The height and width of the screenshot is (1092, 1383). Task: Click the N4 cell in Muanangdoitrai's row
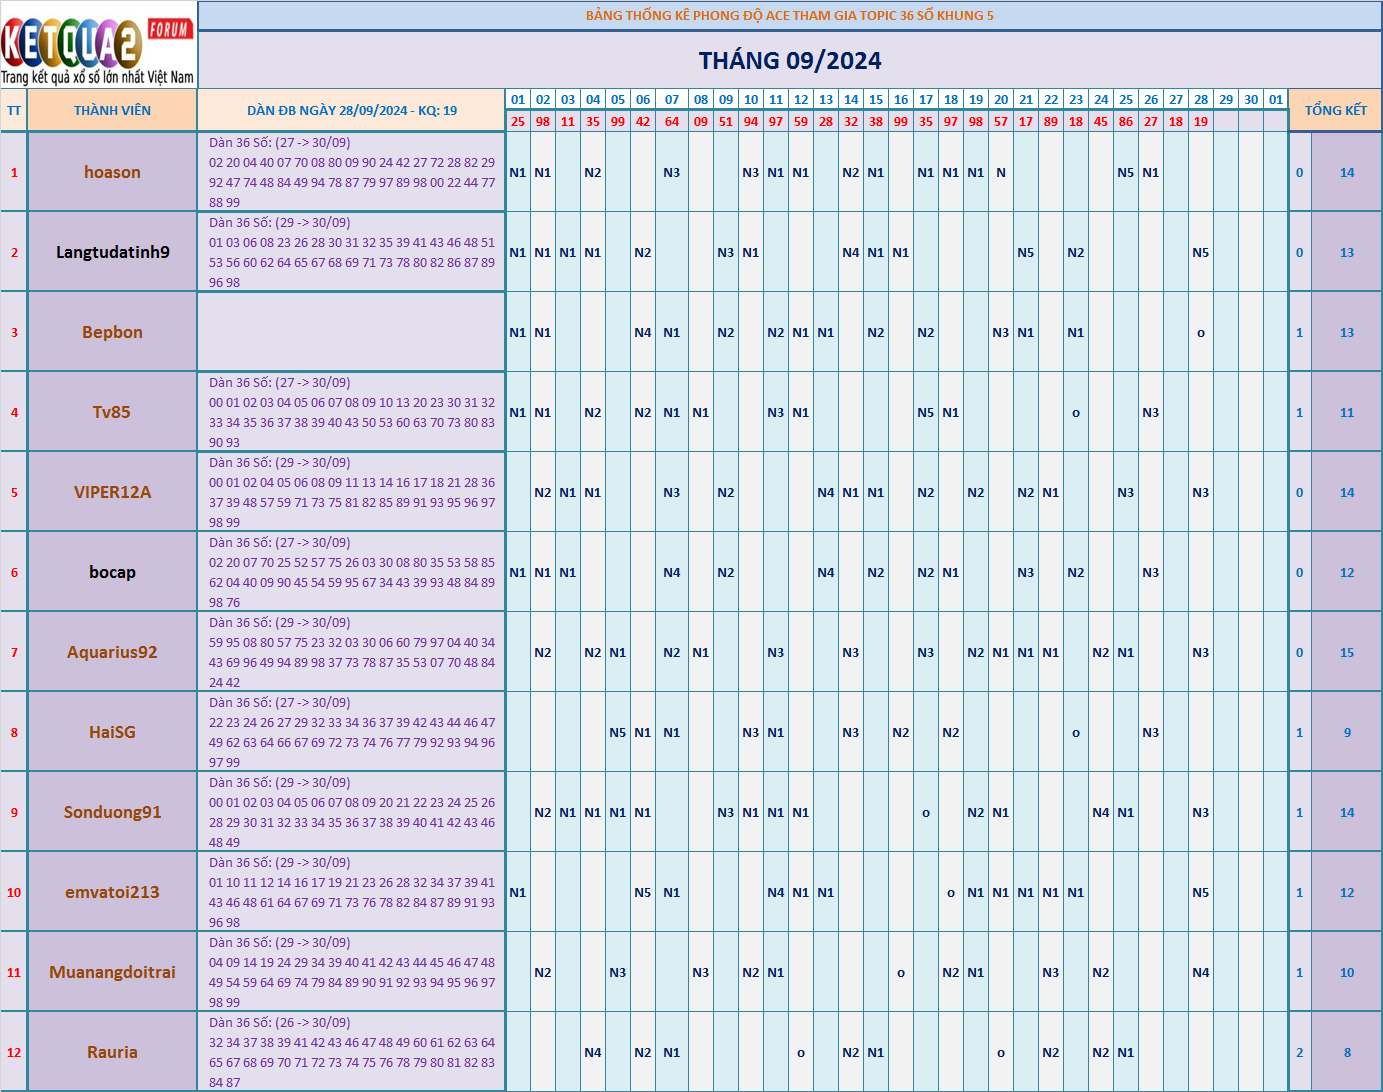coord(1200,972)
